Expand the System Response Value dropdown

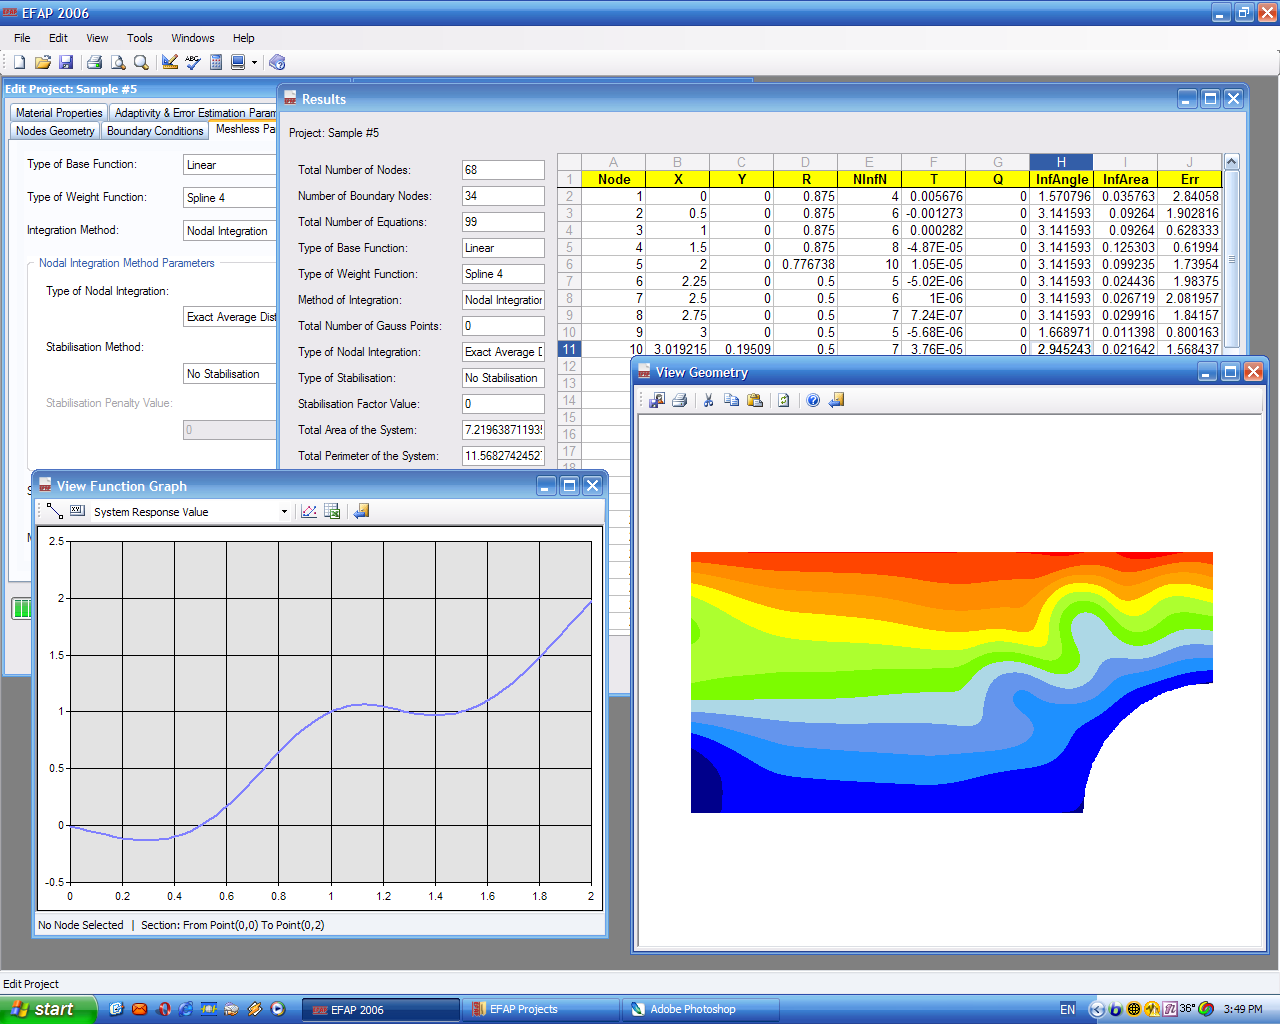[x=284, y=512]
